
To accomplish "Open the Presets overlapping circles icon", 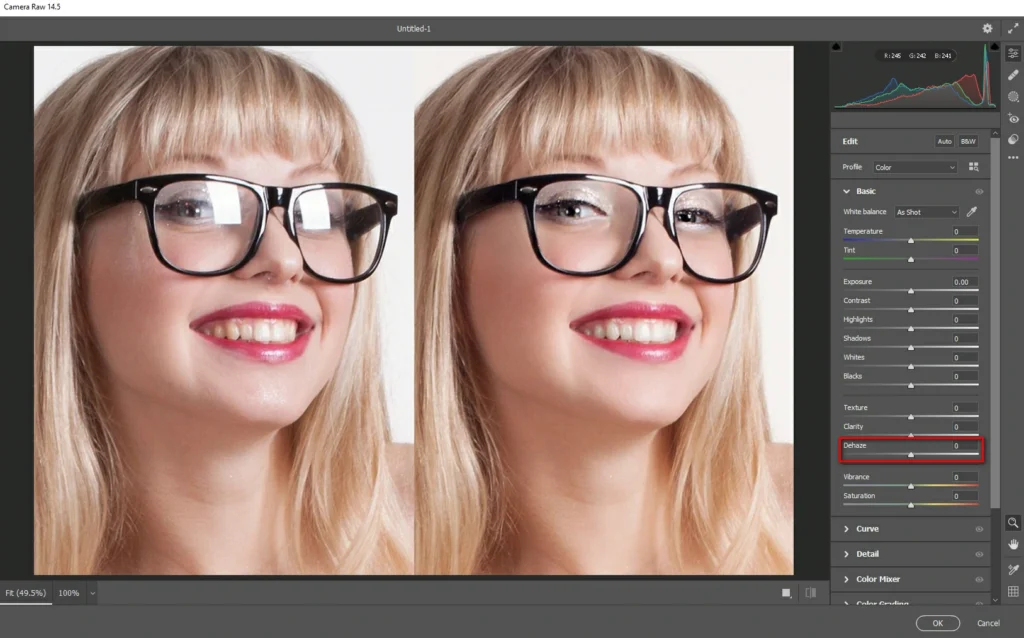I will 1013,139.
